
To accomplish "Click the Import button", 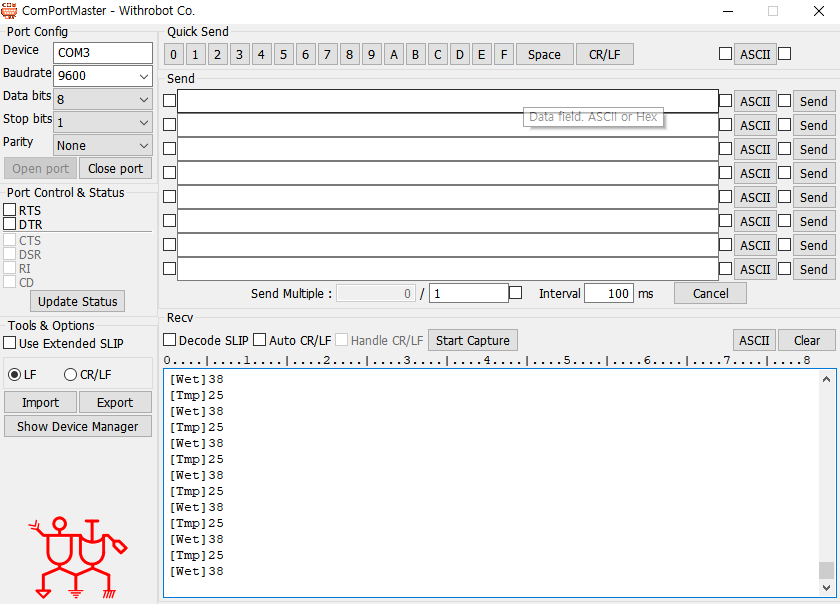I will click(x=41, y=402).
